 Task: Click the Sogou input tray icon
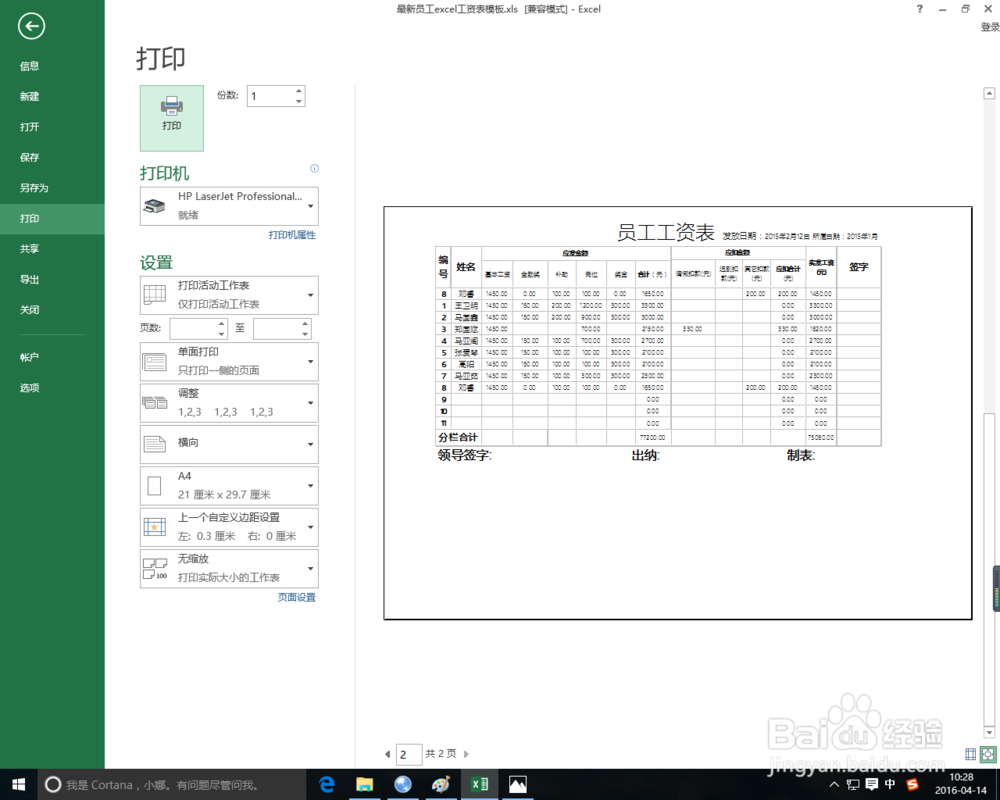[x=913, y=784]
